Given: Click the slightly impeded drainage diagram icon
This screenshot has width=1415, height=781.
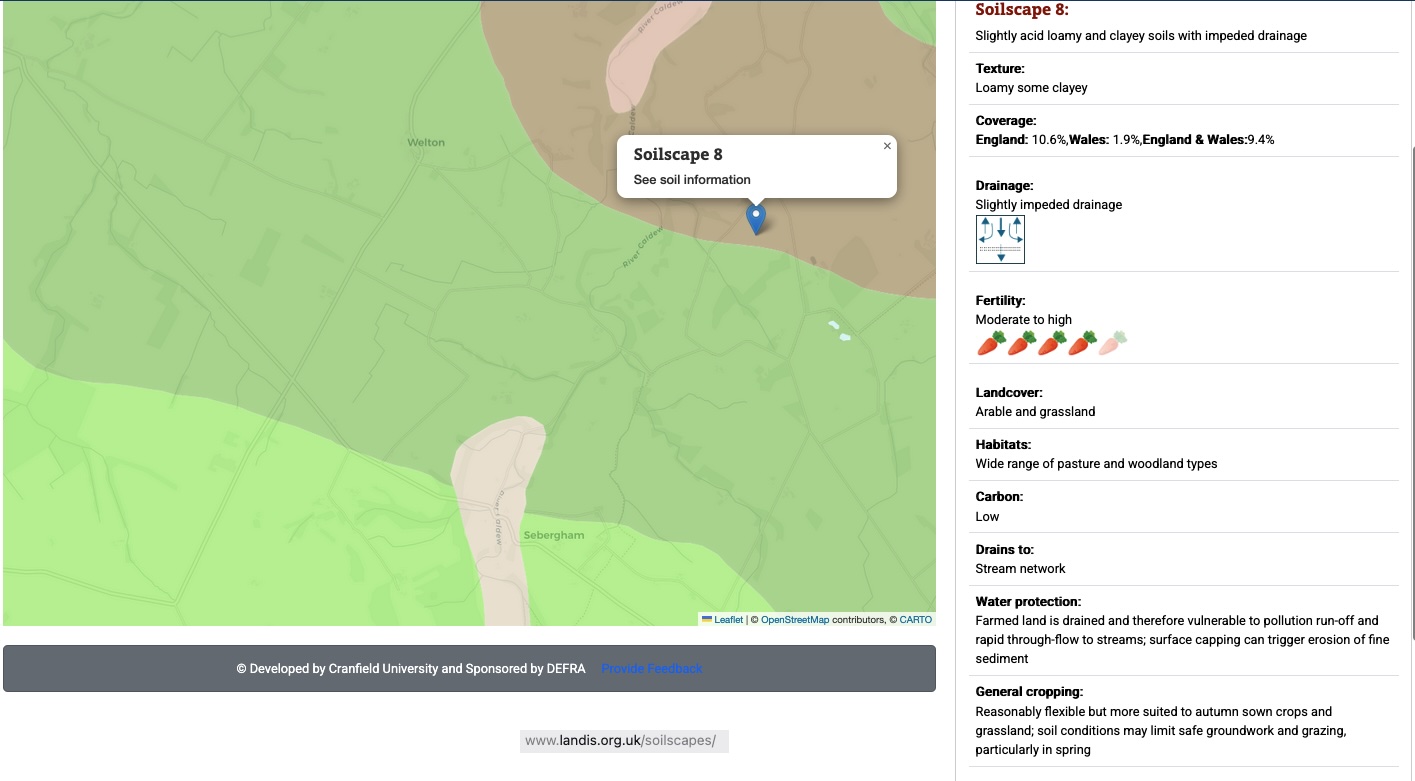Looking at the screenshot, I should tap(1000, 240).
